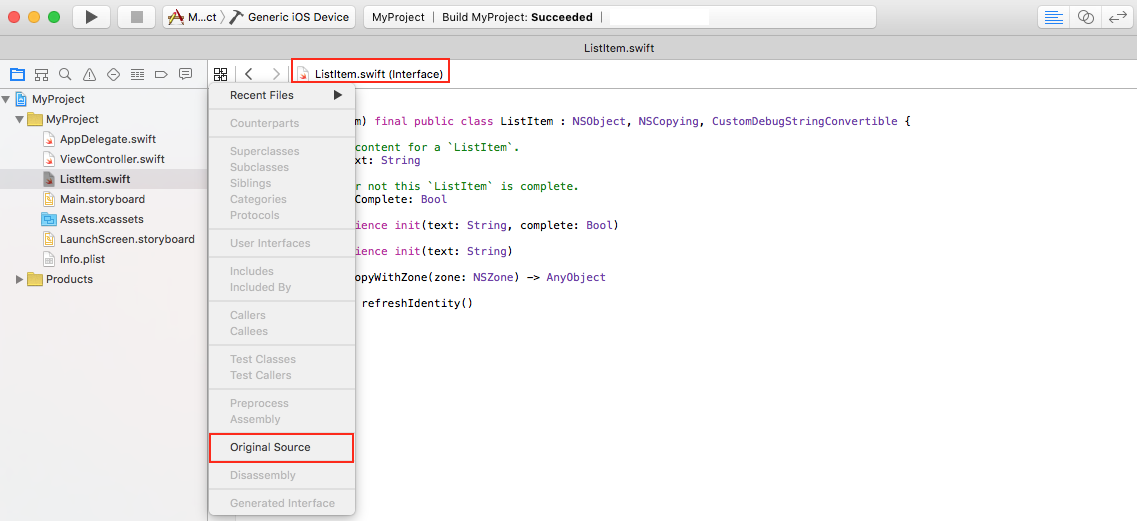
Task: Open the Report navigator speech bubble icon
Action: tap(185, 74)
